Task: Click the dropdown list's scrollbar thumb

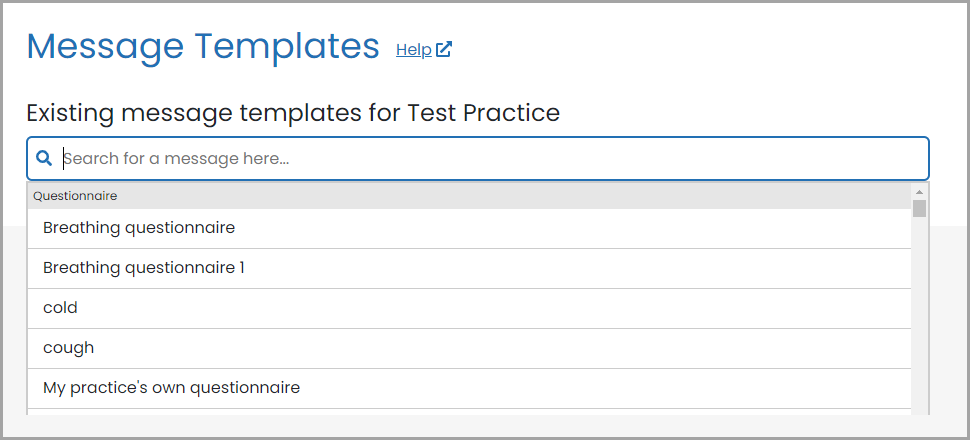Action: (x=919, y=209)
